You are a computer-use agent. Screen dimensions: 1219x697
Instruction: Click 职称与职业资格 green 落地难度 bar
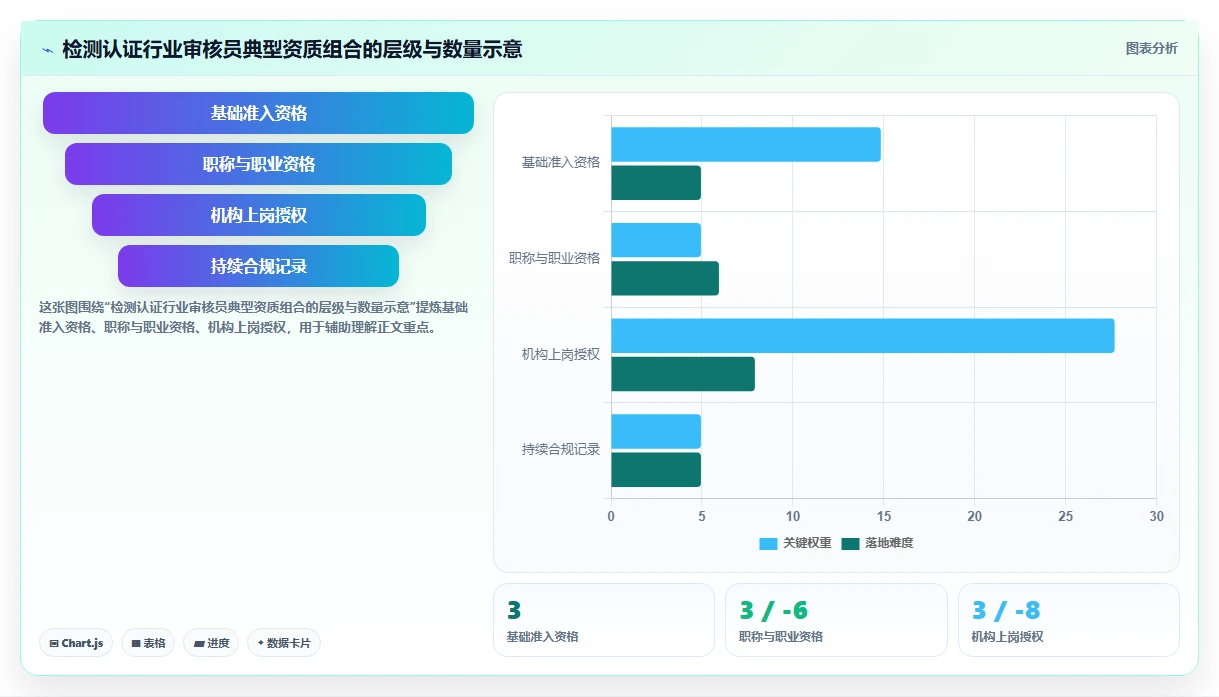[665, 278]
